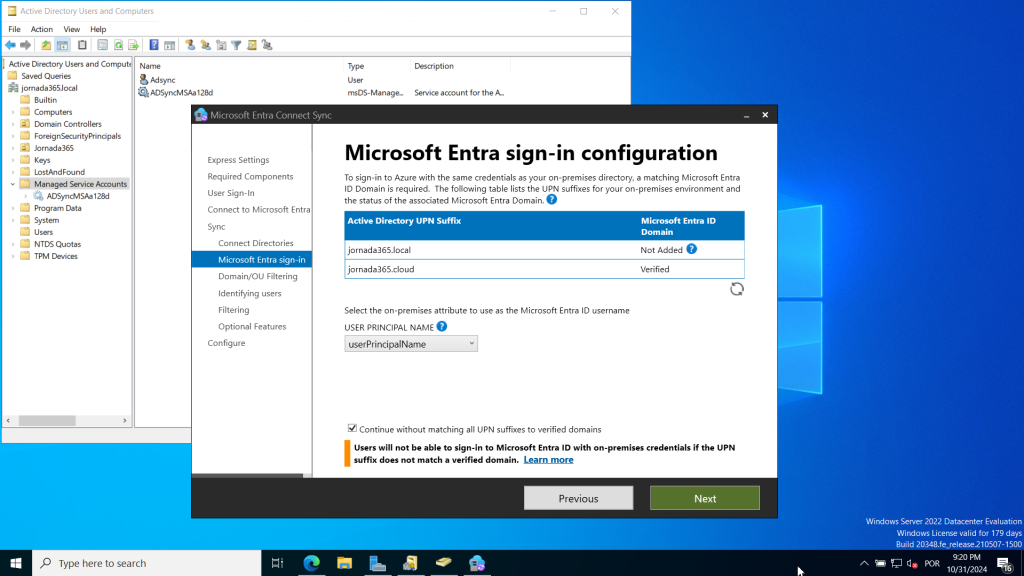Expand the Domain Controllers tree node
Image resolution: width=1024 pixels, height=576 pixels.
[x=13, y=124]
